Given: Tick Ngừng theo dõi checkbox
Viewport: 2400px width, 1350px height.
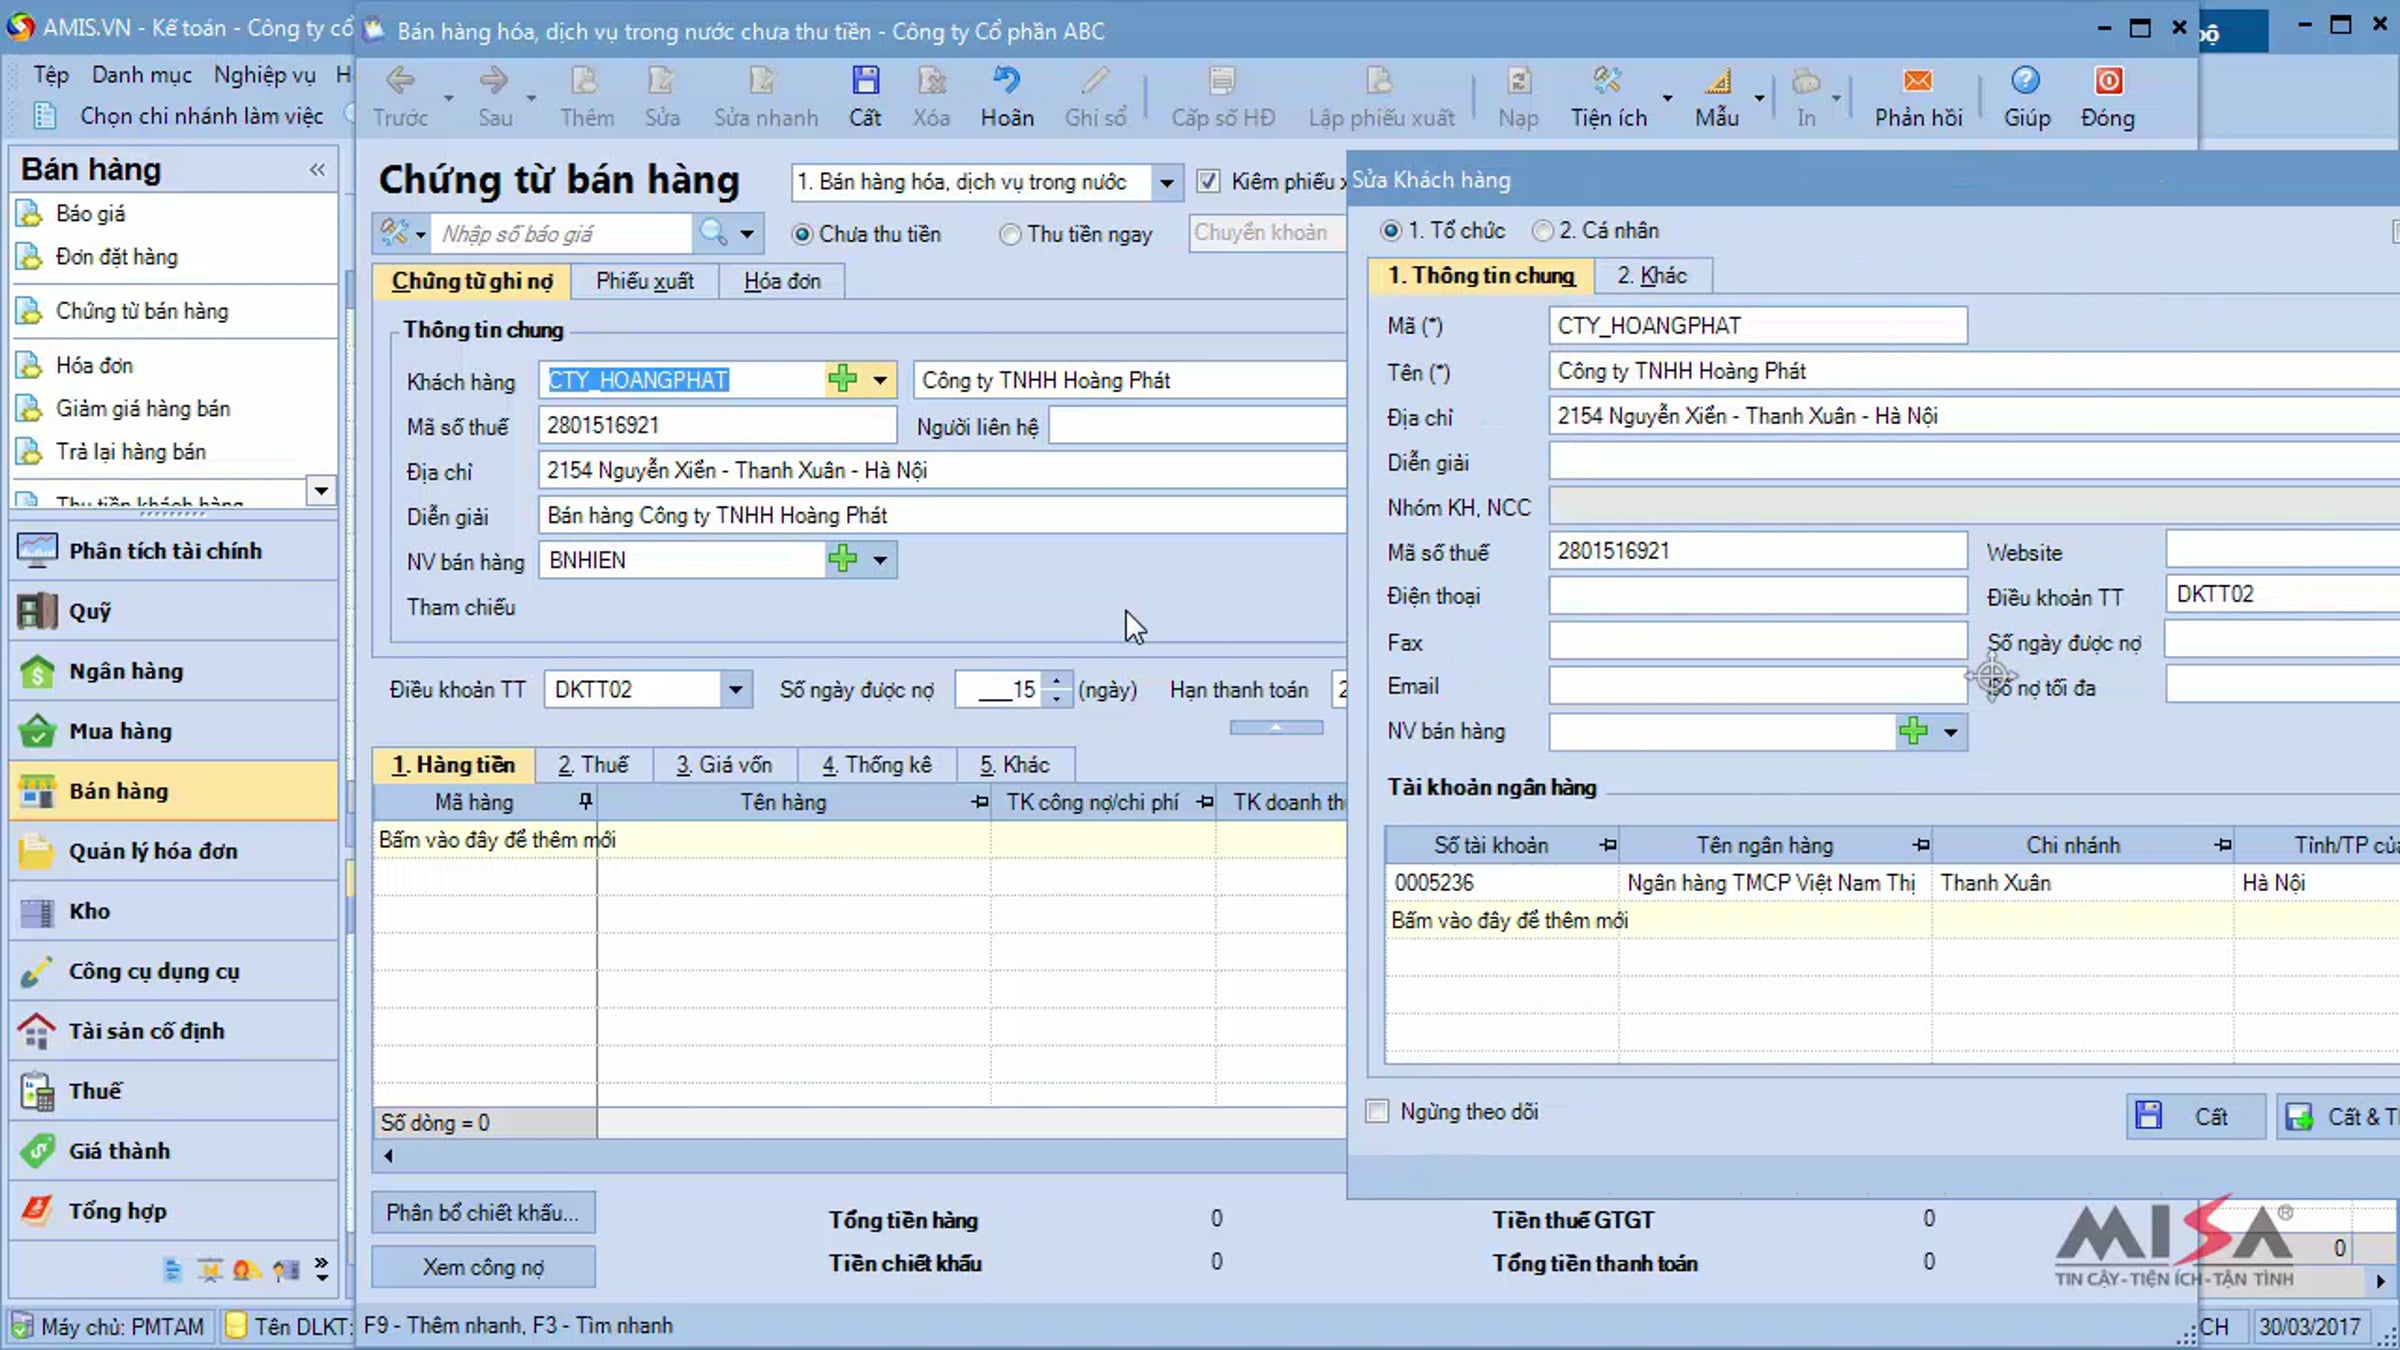Looking at the screenshot, I should 1377,1111.
